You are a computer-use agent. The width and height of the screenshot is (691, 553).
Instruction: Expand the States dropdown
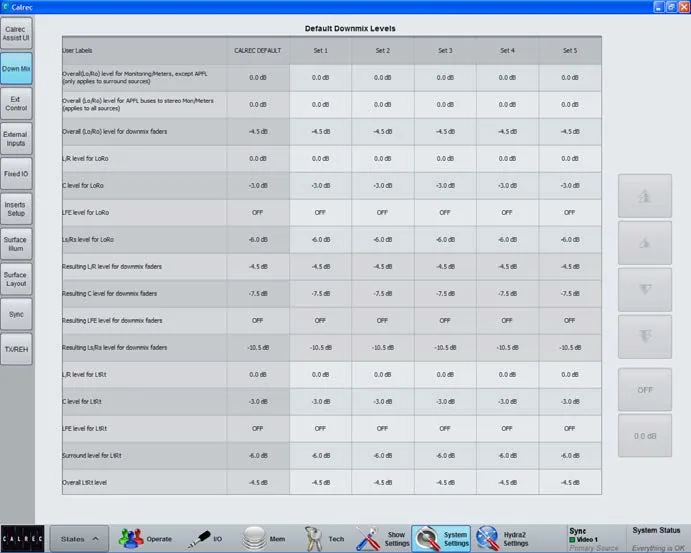(x=79, y=538)
